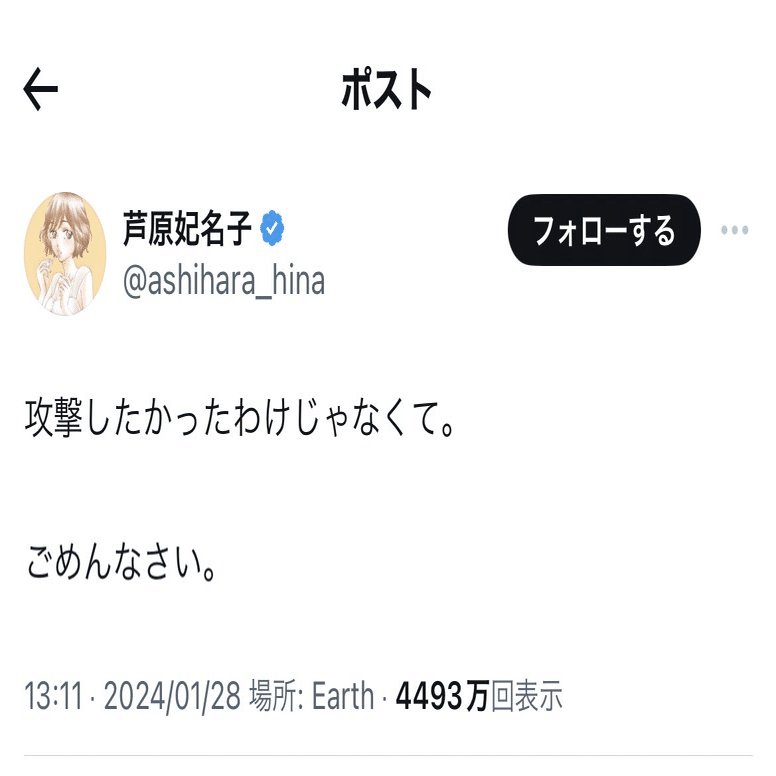This screenshot has height=776, width=776.
Task: Click the bold 4493万 view number
Action: (442, 696)
